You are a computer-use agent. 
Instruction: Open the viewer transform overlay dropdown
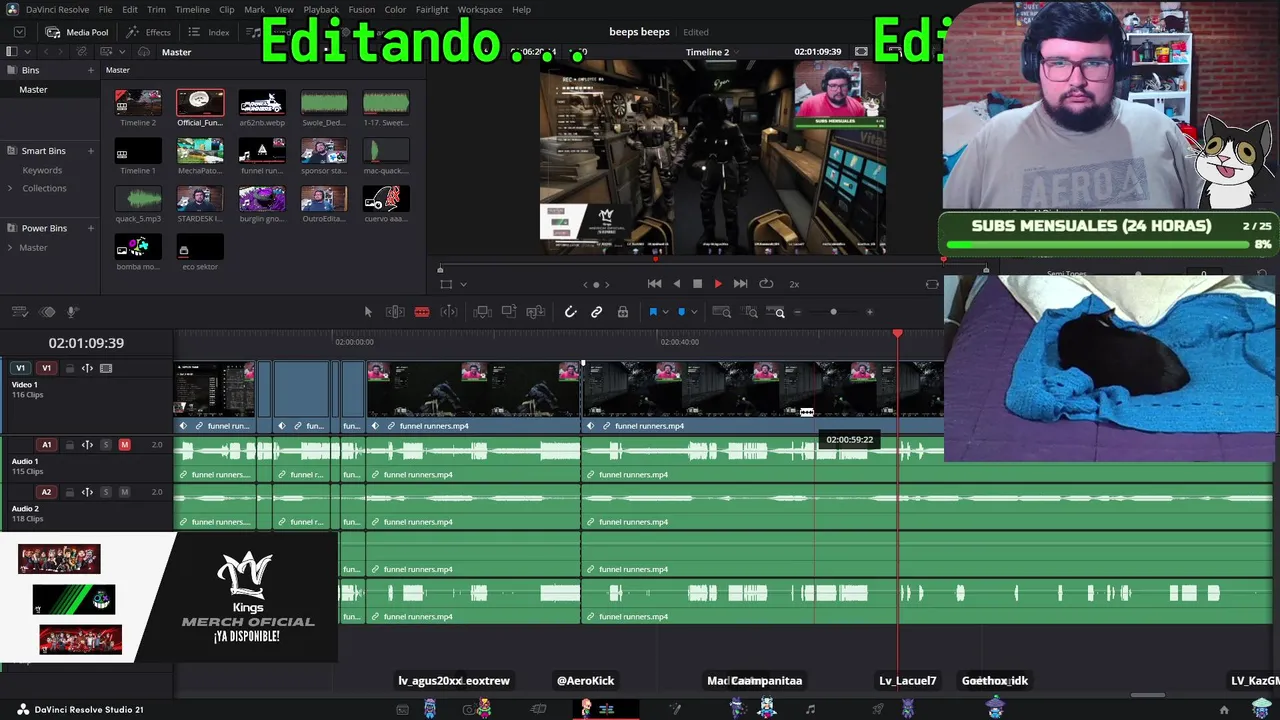coord(462,284)
